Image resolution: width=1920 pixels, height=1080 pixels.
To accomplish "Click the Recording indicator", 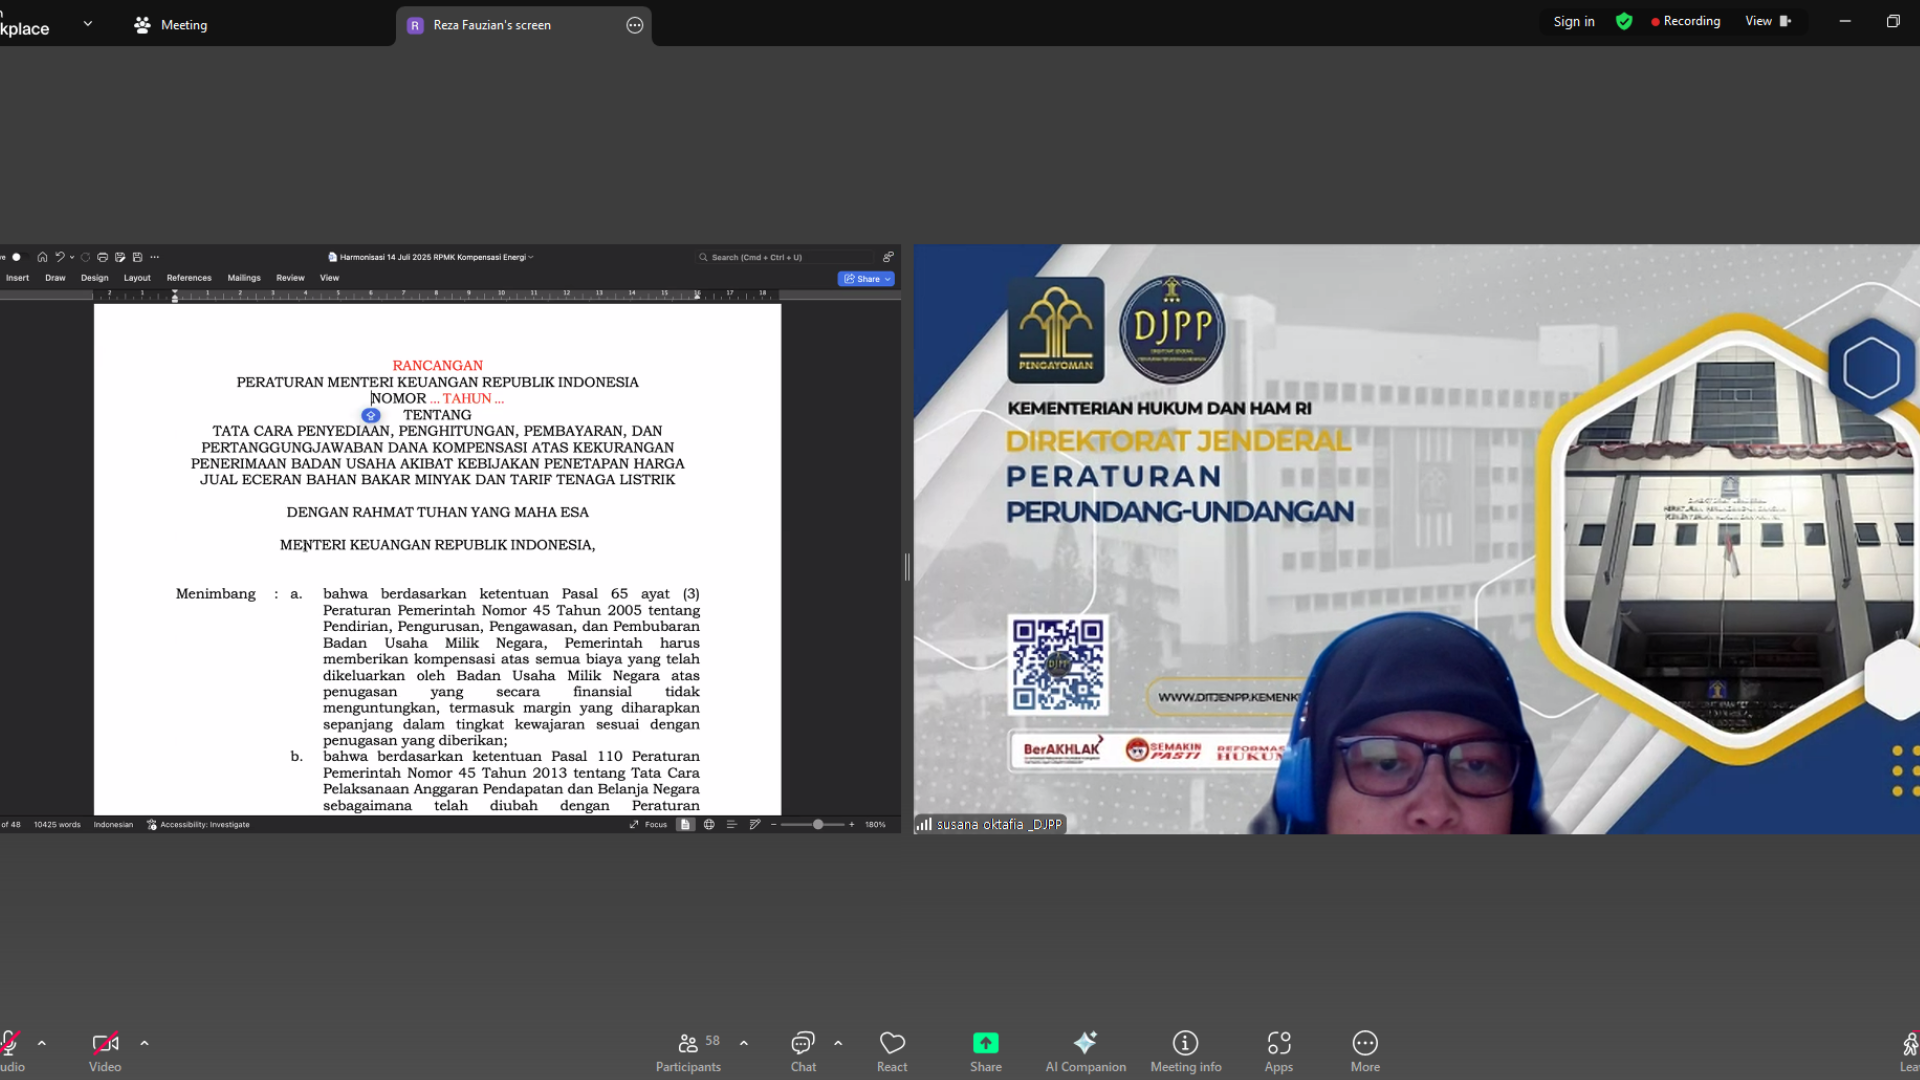I will pyautogui.click(x=1686, y=21).
